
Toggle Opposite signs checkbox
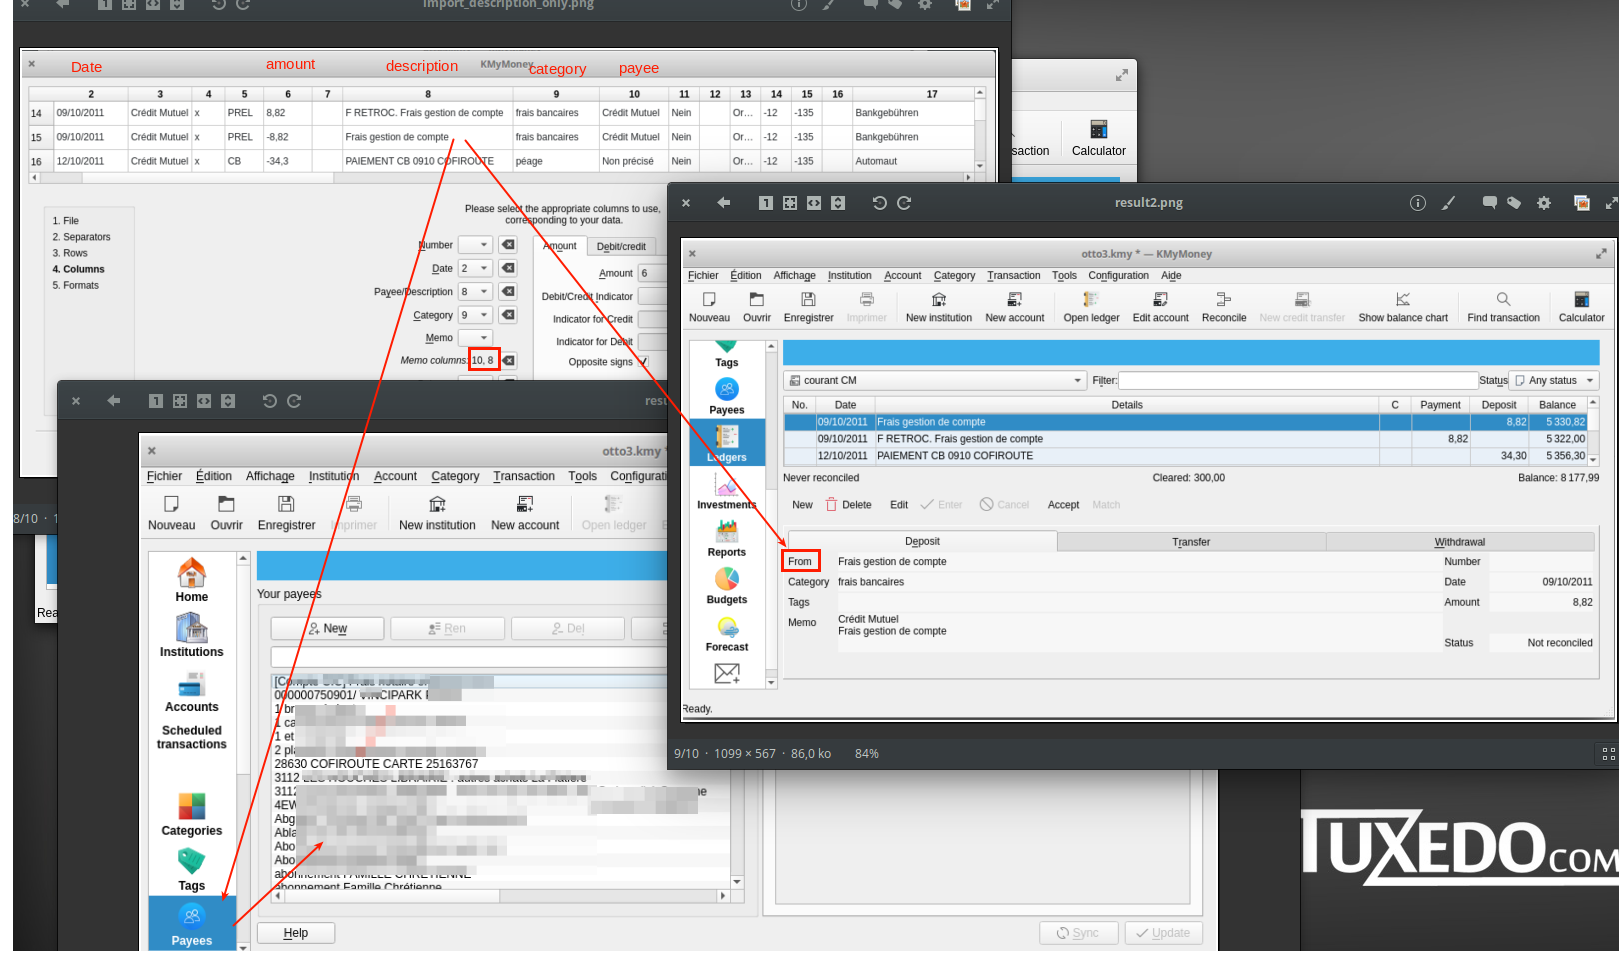pyautogui.click(x=643, y=362)
